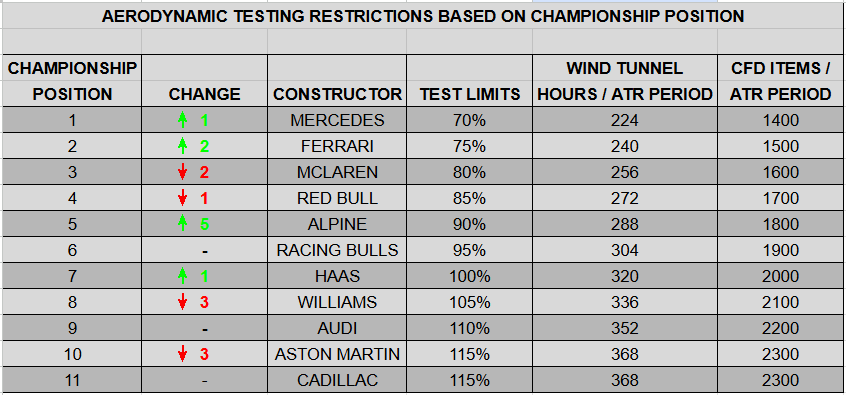Click the red down arrow beside Red Bull

pyautogui.click(x=182, y=198)
